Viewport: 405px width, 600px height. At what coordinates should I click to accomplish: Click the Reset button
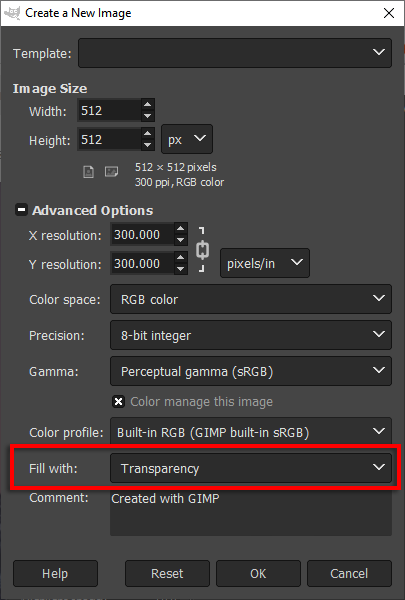[x=167, y=573]
